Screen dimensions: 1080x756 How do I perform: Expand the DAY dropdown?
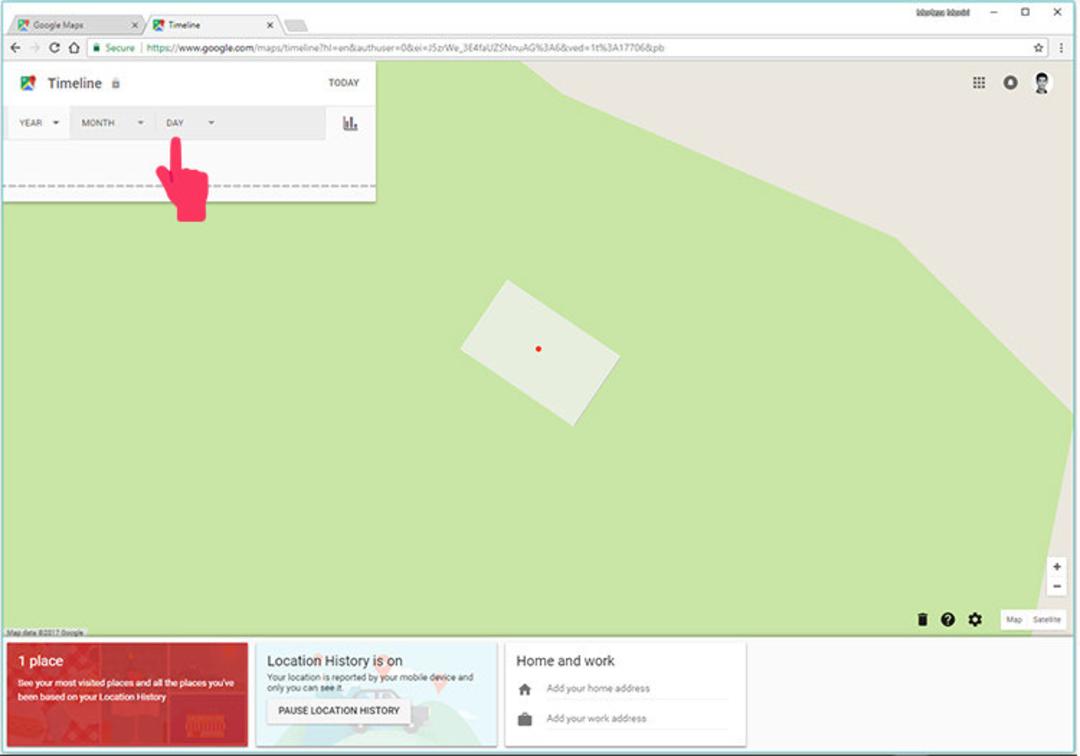(x=190, y=123)
